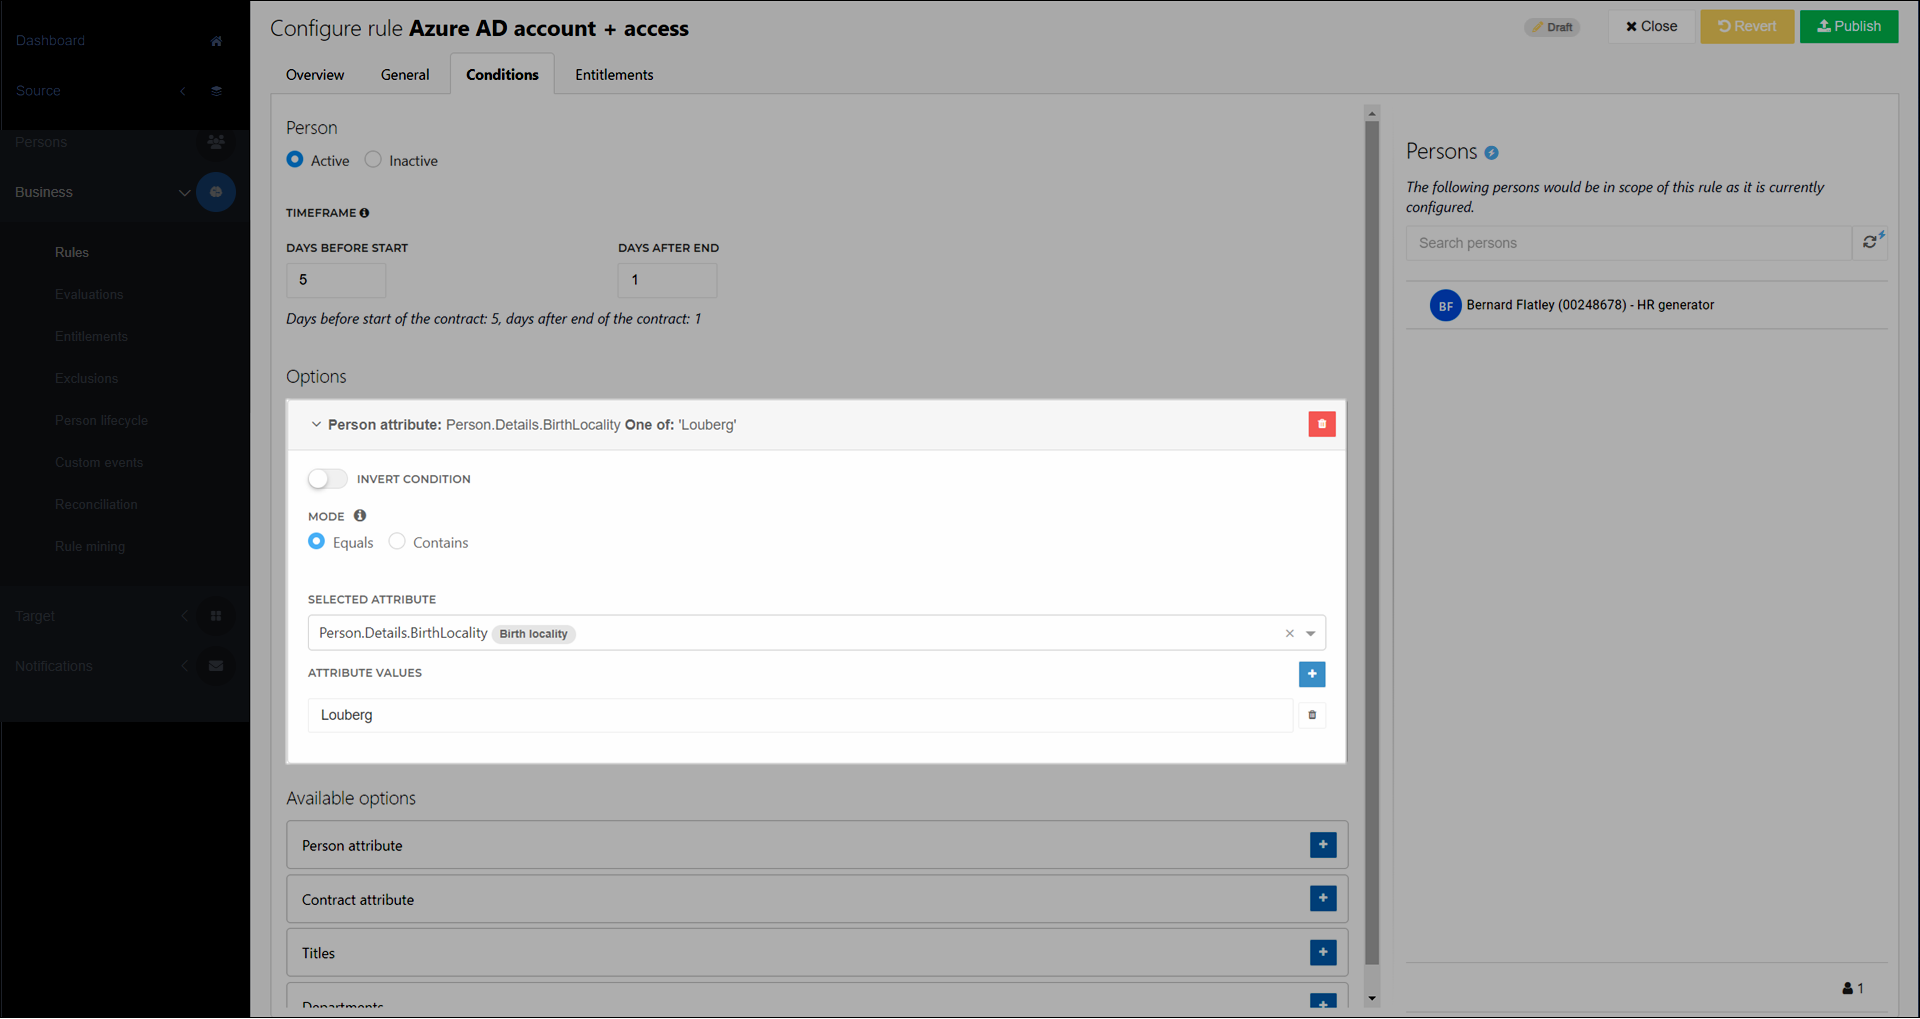Add Contract attribute option
The width and height of the screenshot is (1920, 1019).
(x=1323, y=898)
